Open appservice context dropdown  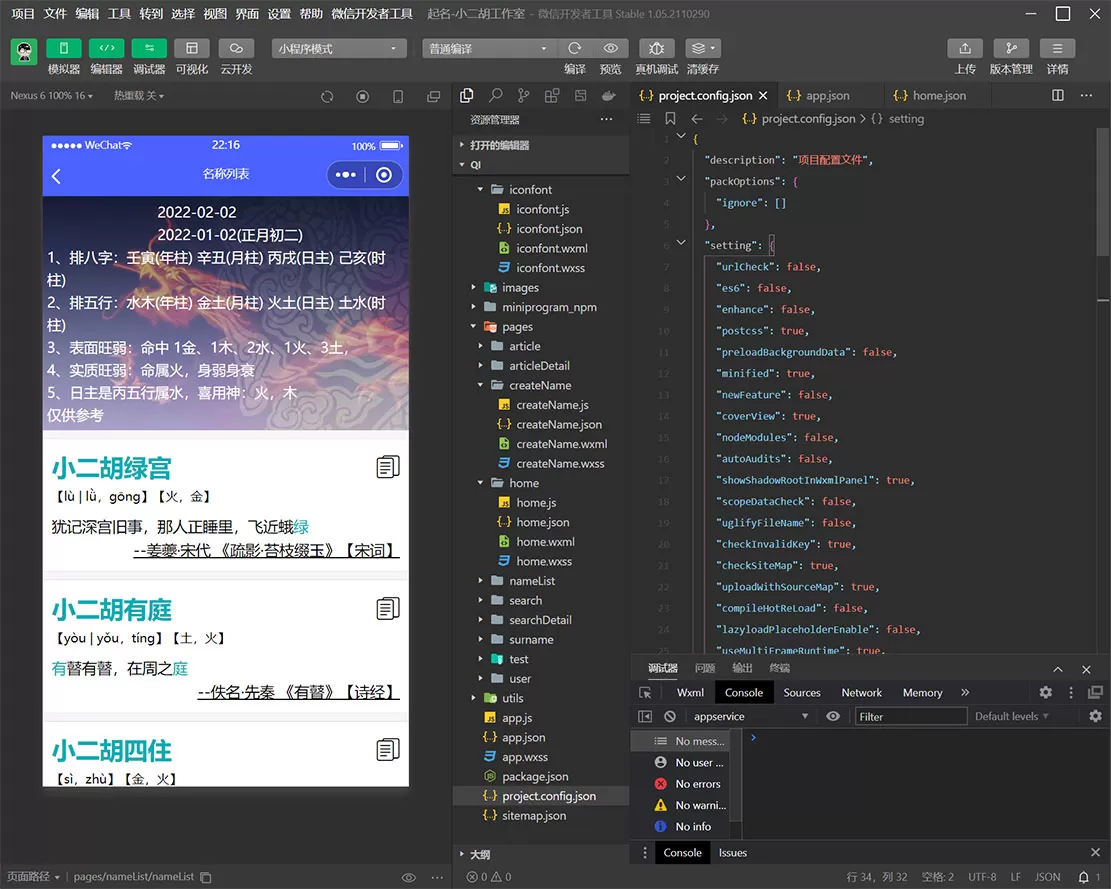coord(750,717)
